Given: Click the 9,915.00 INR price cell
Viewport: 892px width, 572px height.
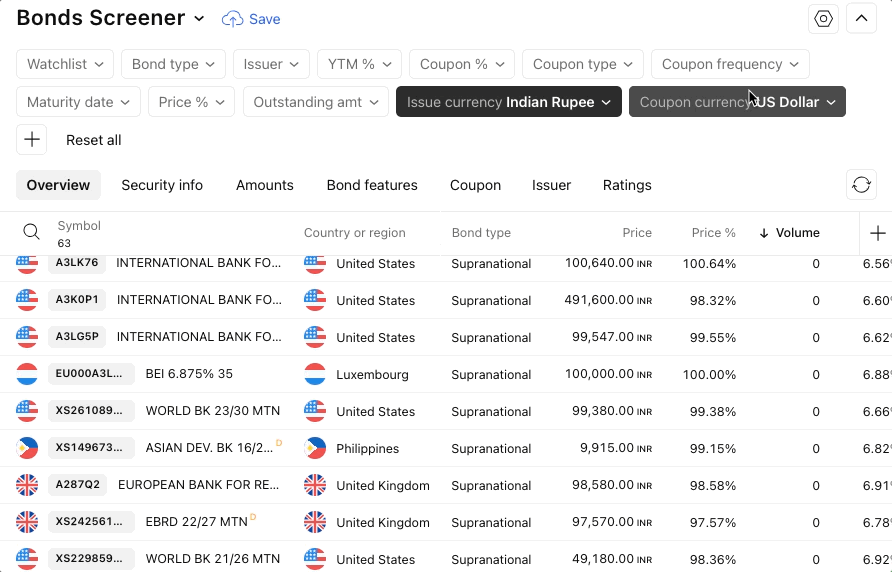Looking at the screenshot, I should pyautogui.click(x=616, y=448).
